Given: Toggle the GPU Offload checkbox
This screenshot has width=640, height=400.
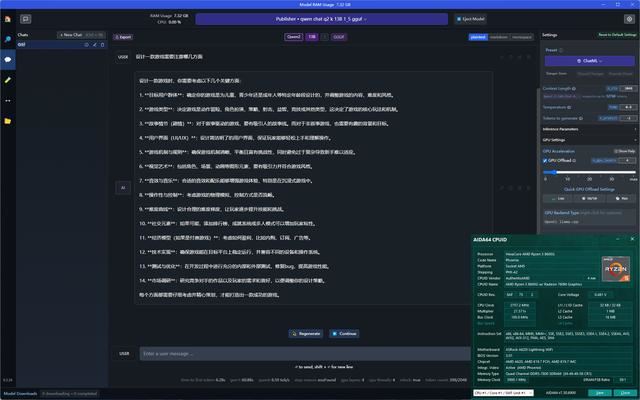Looking at the screenshot, I should click(x=547, y=160).
